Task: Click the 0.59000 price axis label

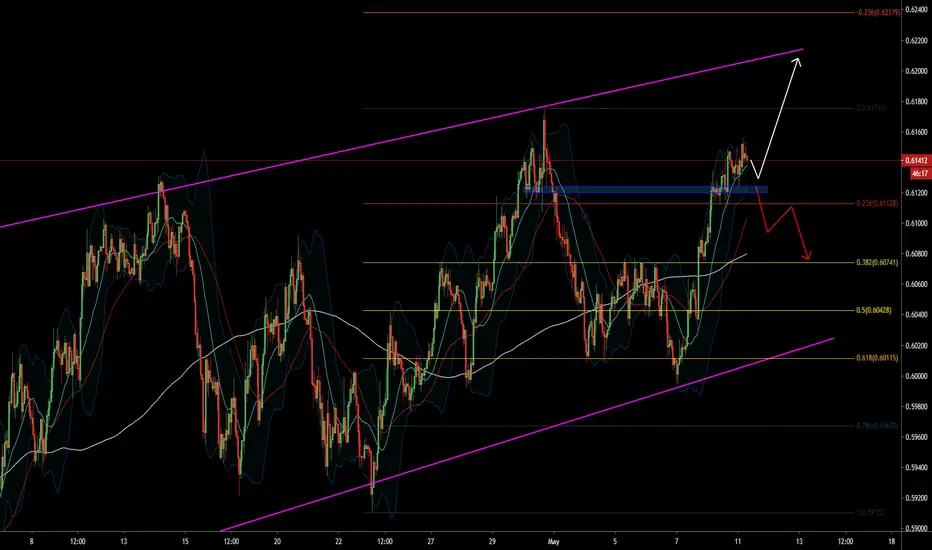Action: click(x=916, y=529)
